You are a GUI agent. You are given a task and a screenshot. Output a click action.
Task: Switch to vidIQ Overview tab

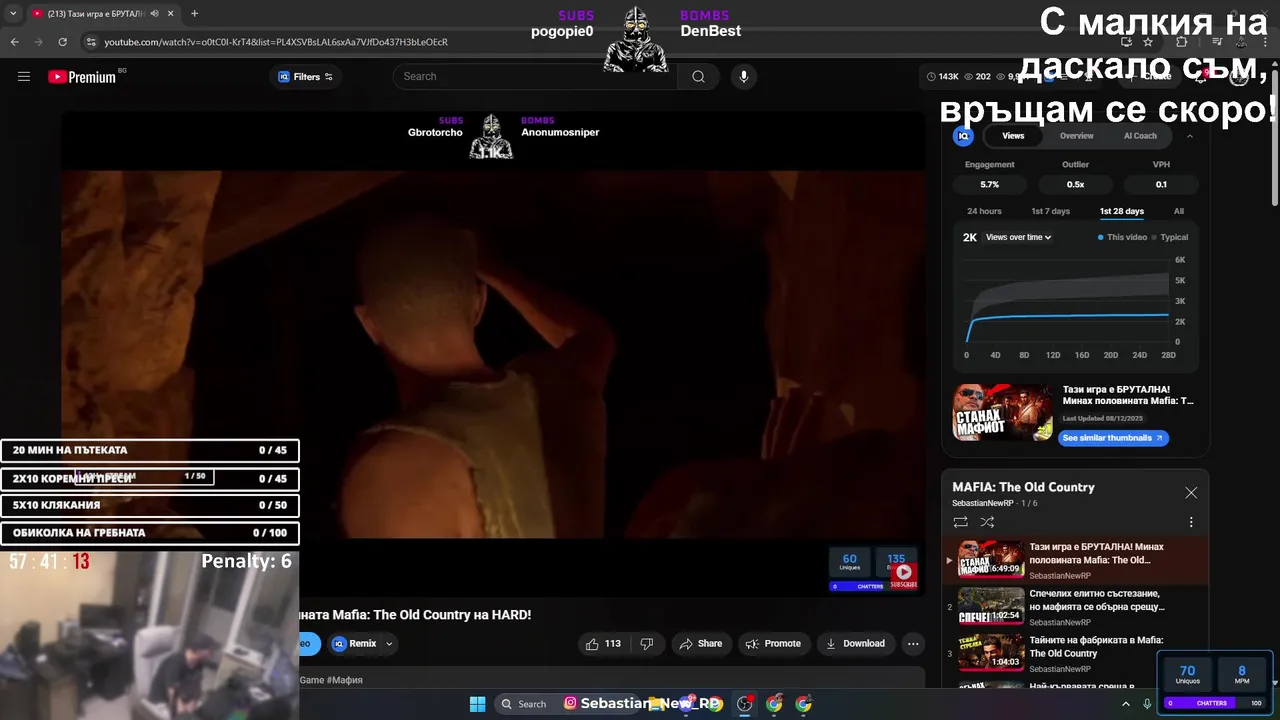(1076, 136)
